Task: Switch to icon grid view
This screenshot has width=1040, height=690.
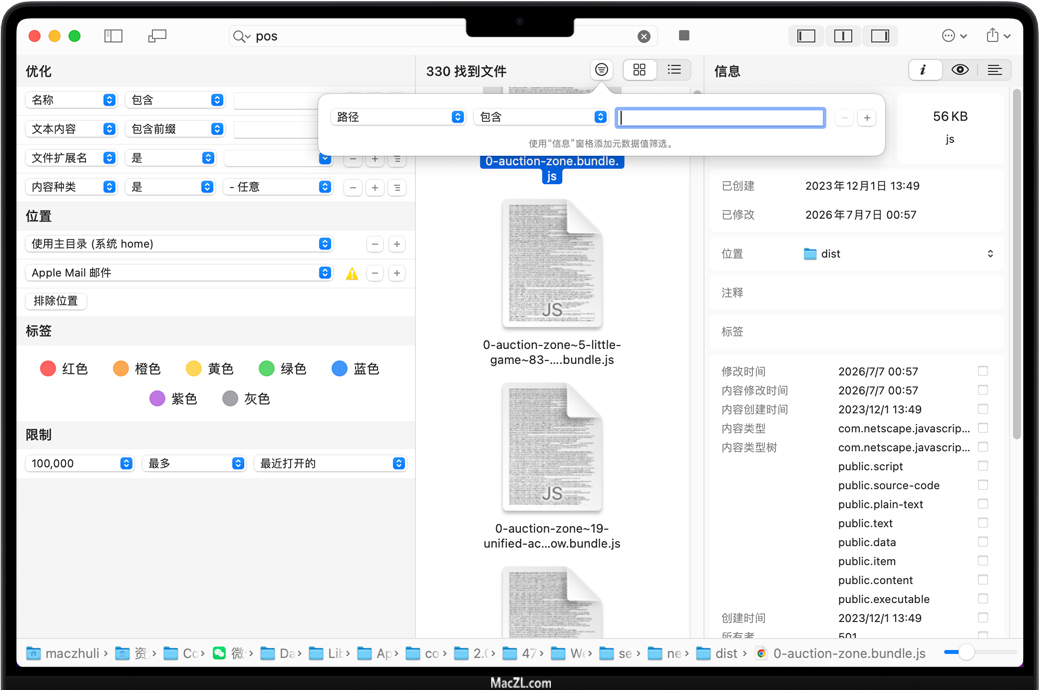Action: (x=639, y=70)
